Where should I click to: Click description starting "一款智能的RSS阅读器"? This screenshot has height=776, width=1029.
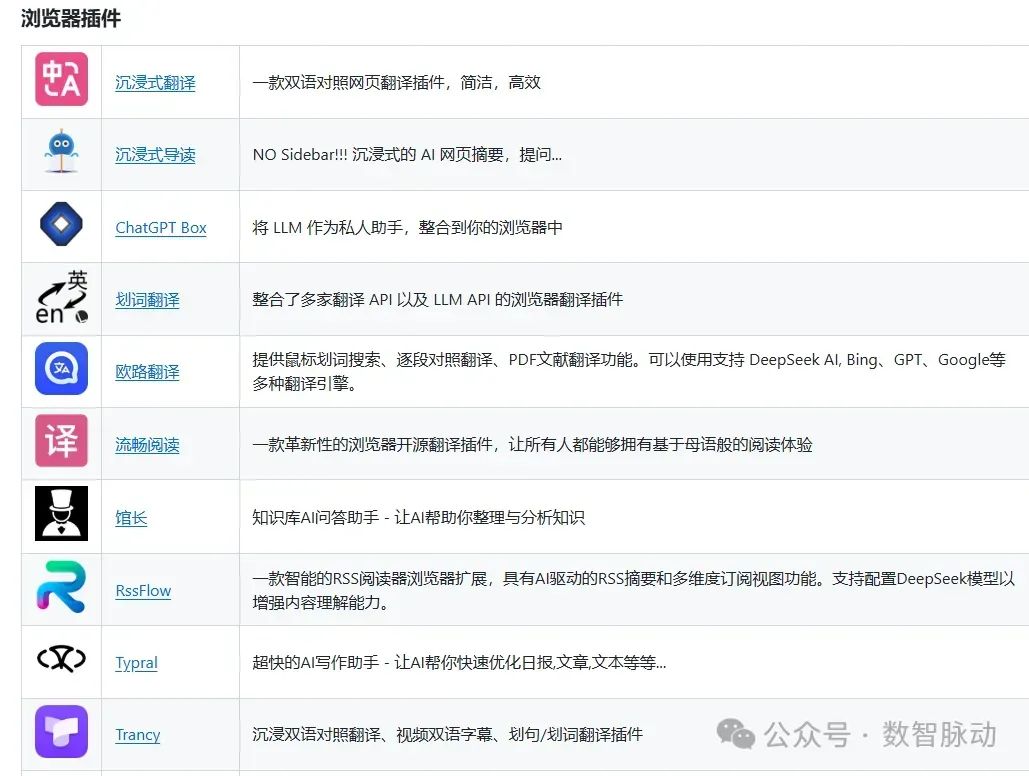point(634,590)
